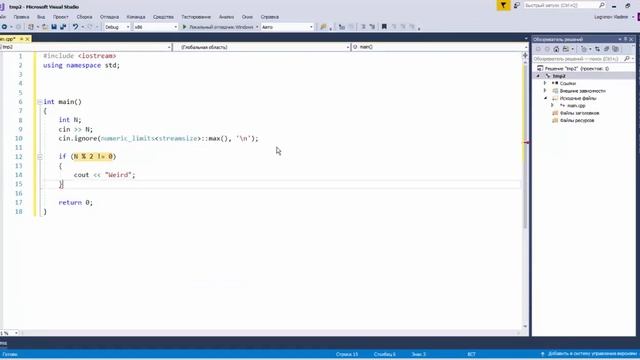640x360 pixels.
Task: Select the Файлы заголовков folder
Action: (579, 113)
